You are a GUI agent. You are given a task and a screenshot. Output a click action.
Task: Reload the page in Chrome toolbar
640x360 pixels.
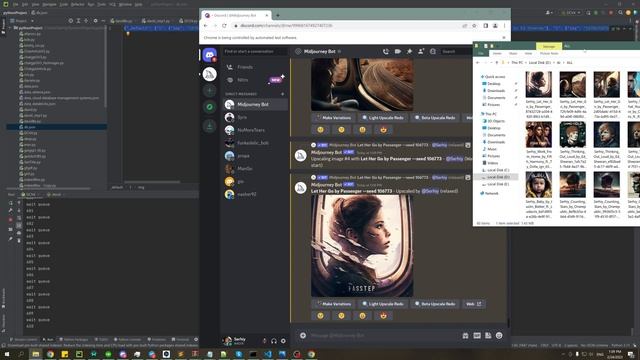point(224,25)
